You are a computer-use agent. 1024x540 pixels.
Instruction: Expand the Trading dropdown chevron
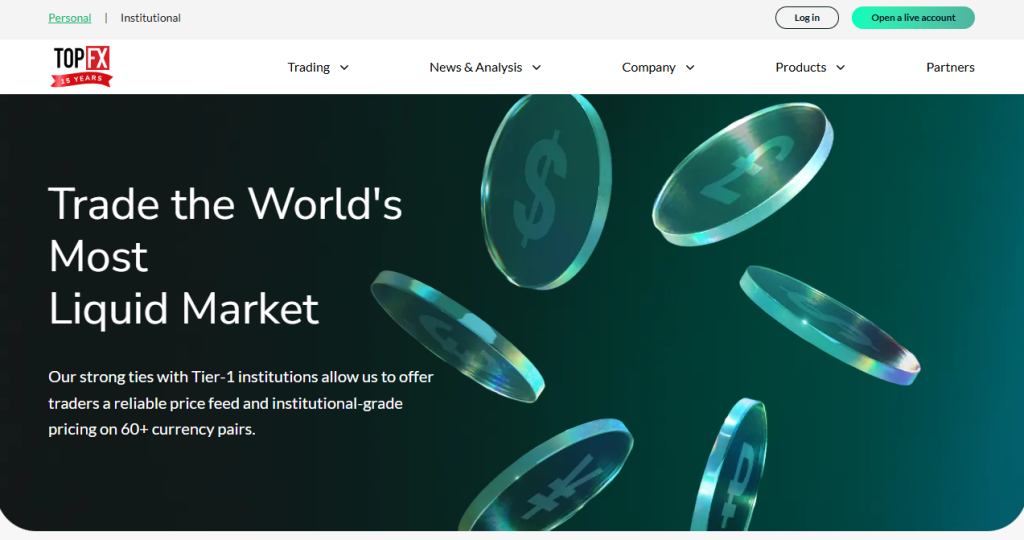344,68
